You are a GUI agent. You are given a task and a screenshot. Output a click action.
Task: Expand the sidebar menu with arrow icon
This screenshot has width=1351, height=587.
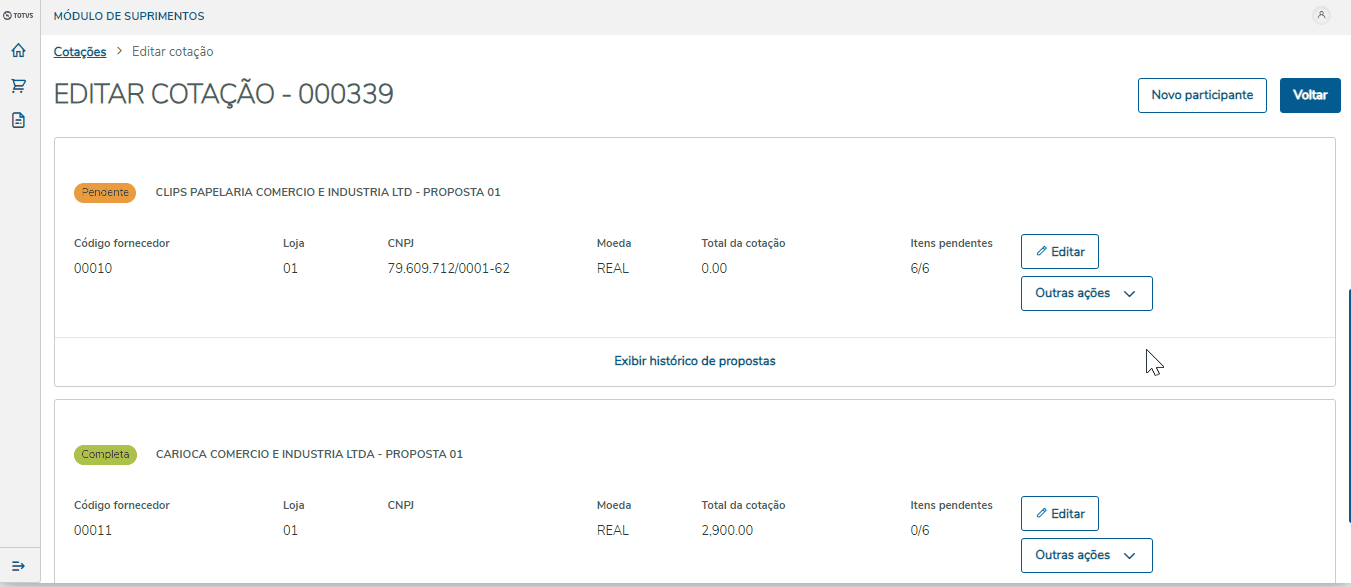tap(18, 566)
